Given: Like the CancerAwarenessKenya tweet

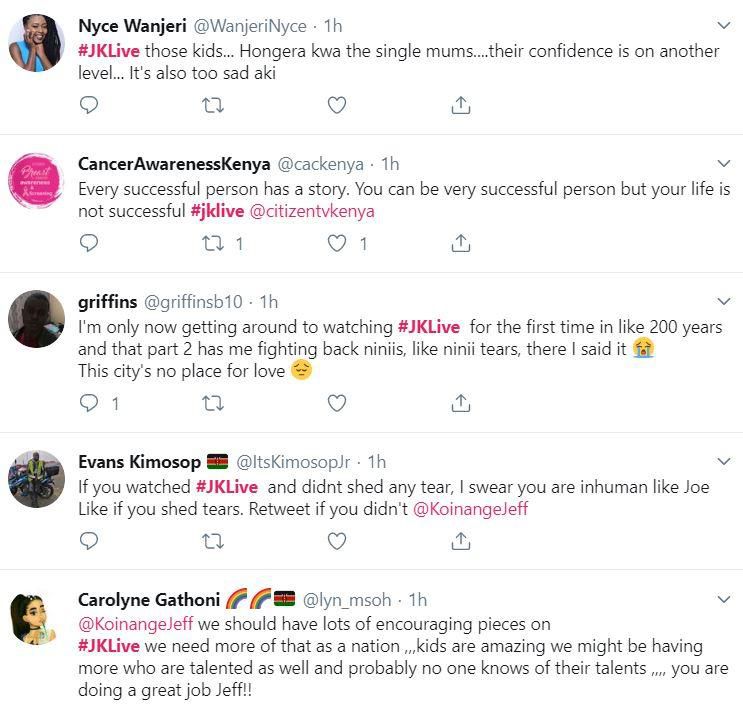Looking at the screenshot, I should click(337, 242).
